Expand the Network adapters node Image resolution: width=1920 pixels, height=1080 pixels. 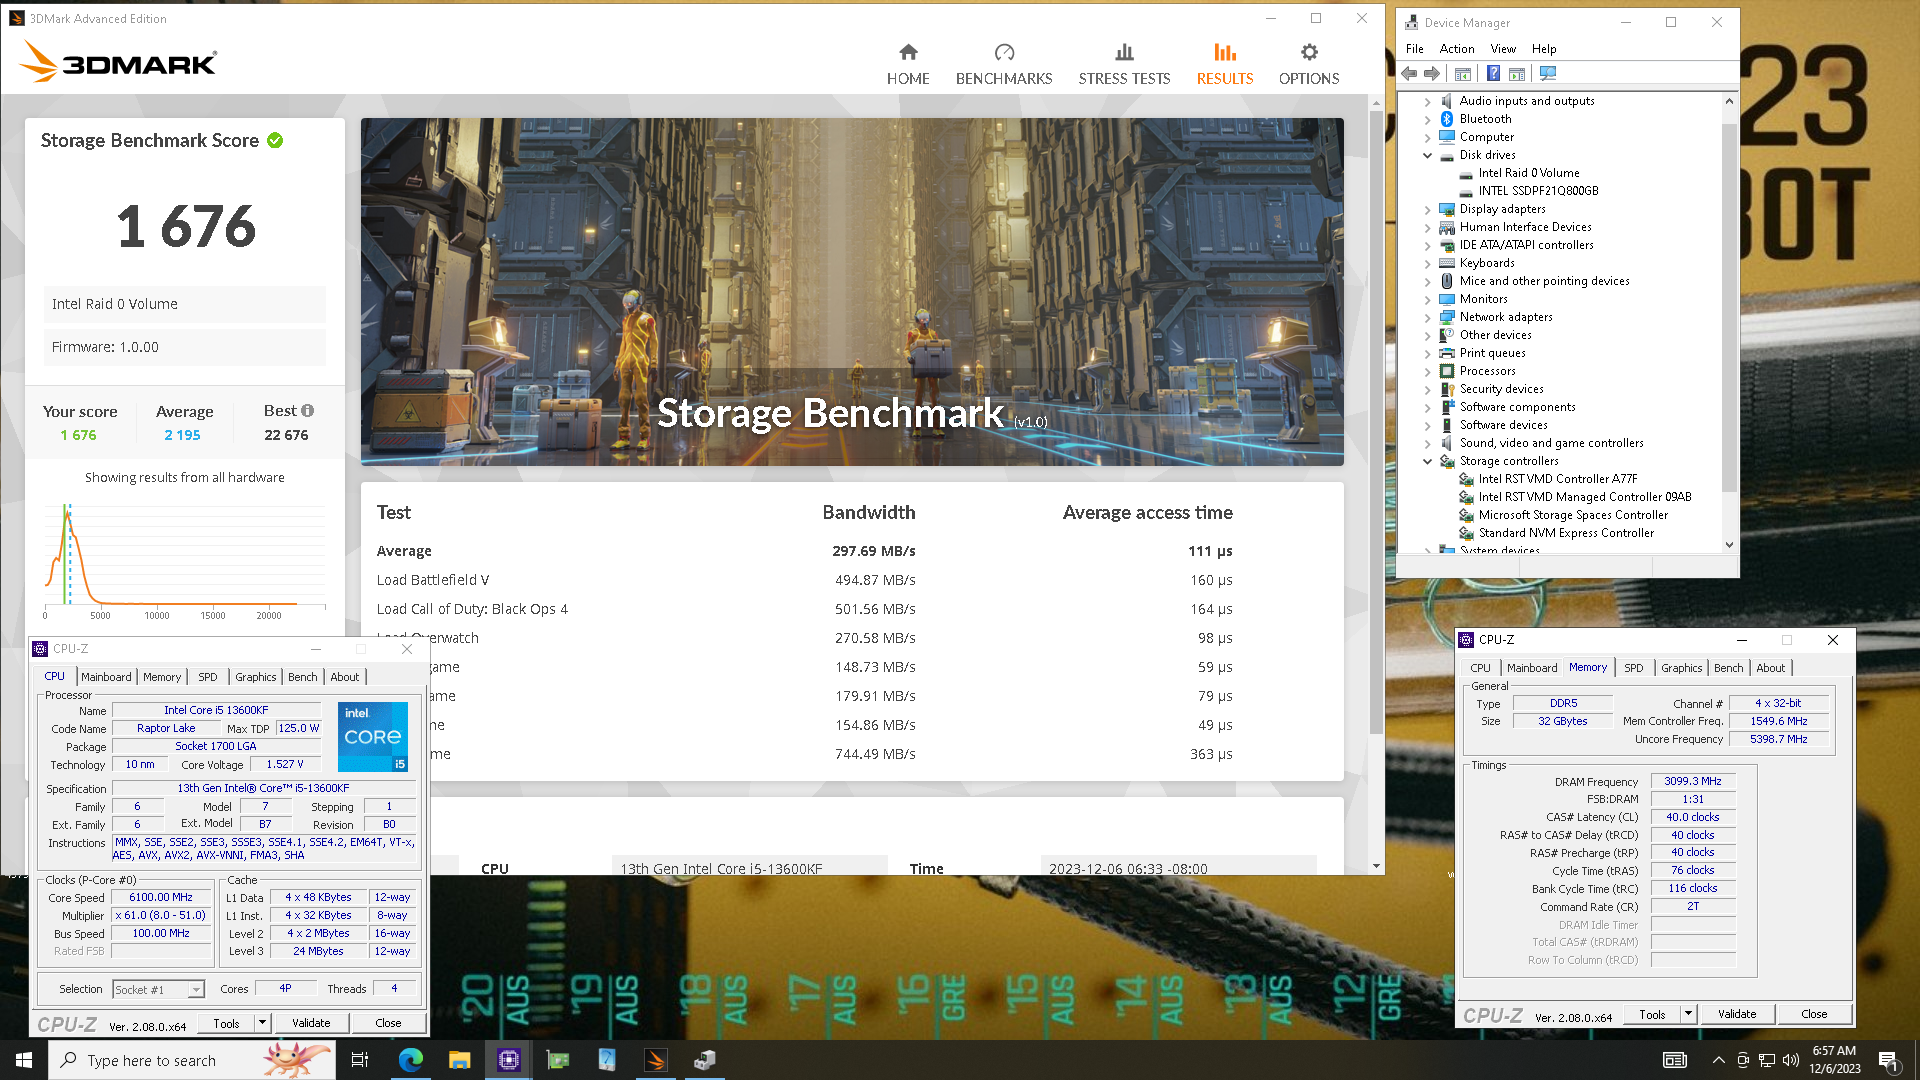[1427, 317]
